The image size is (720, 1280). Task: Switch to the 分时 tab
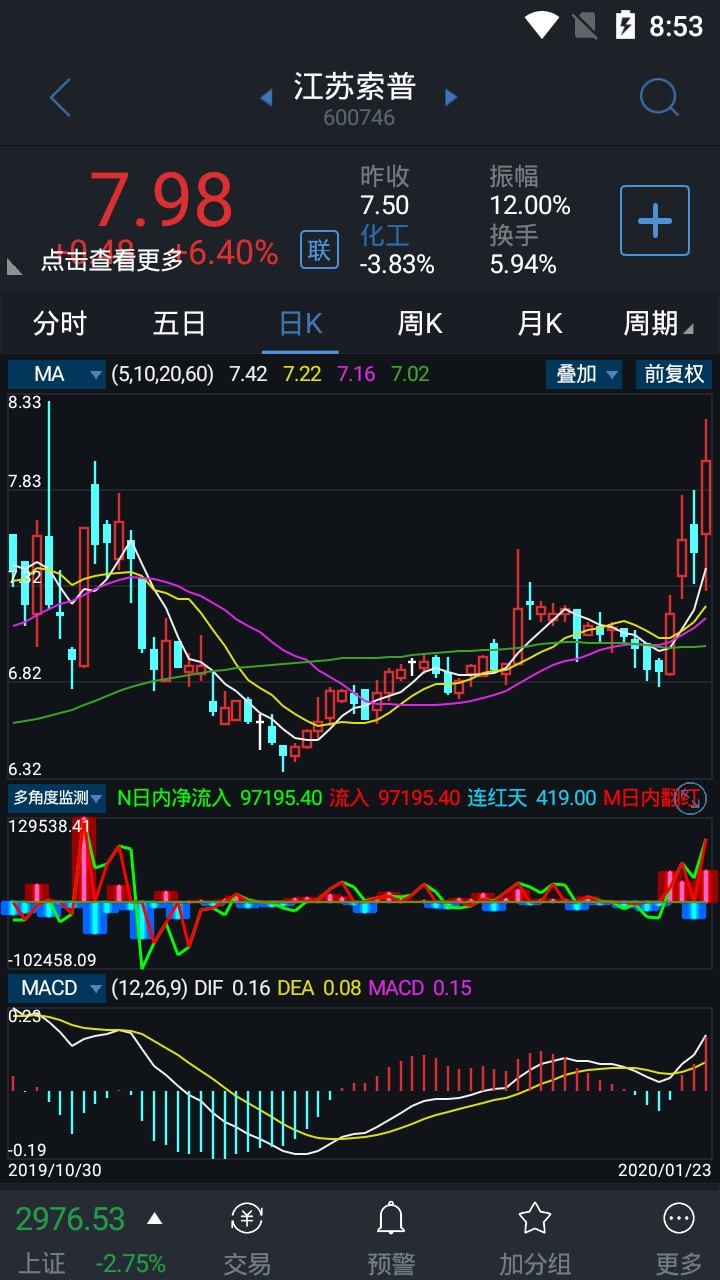(60, 323)
